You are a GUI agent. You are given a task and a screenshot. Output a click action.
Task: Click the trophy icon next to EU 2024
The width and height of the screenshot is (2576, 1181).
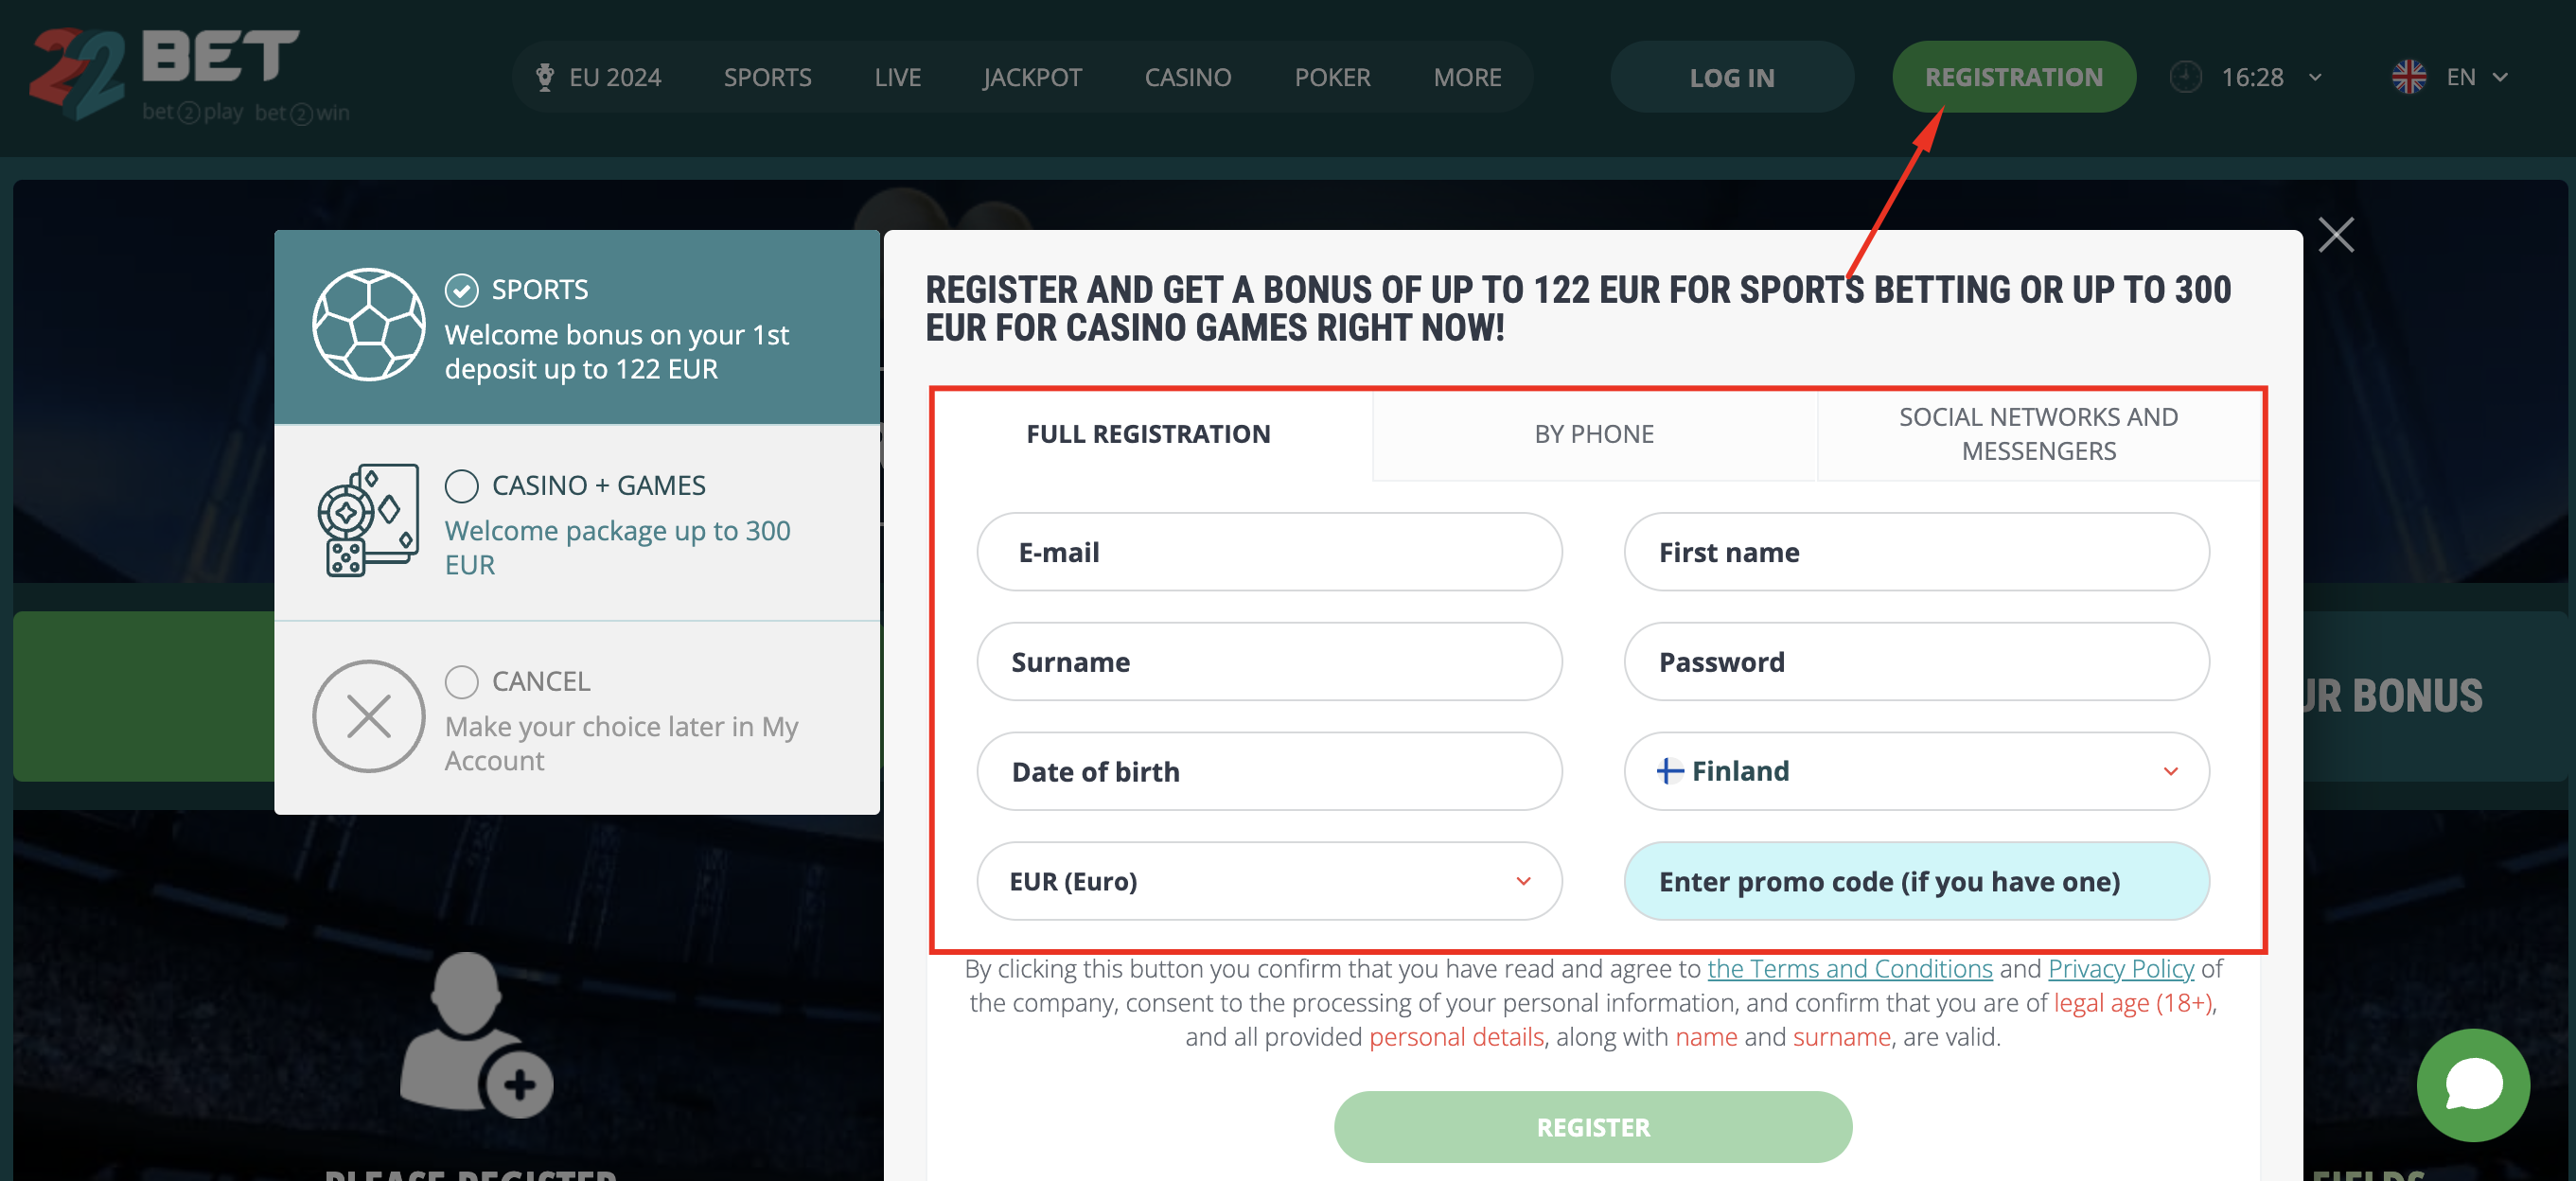coord(545,77)
